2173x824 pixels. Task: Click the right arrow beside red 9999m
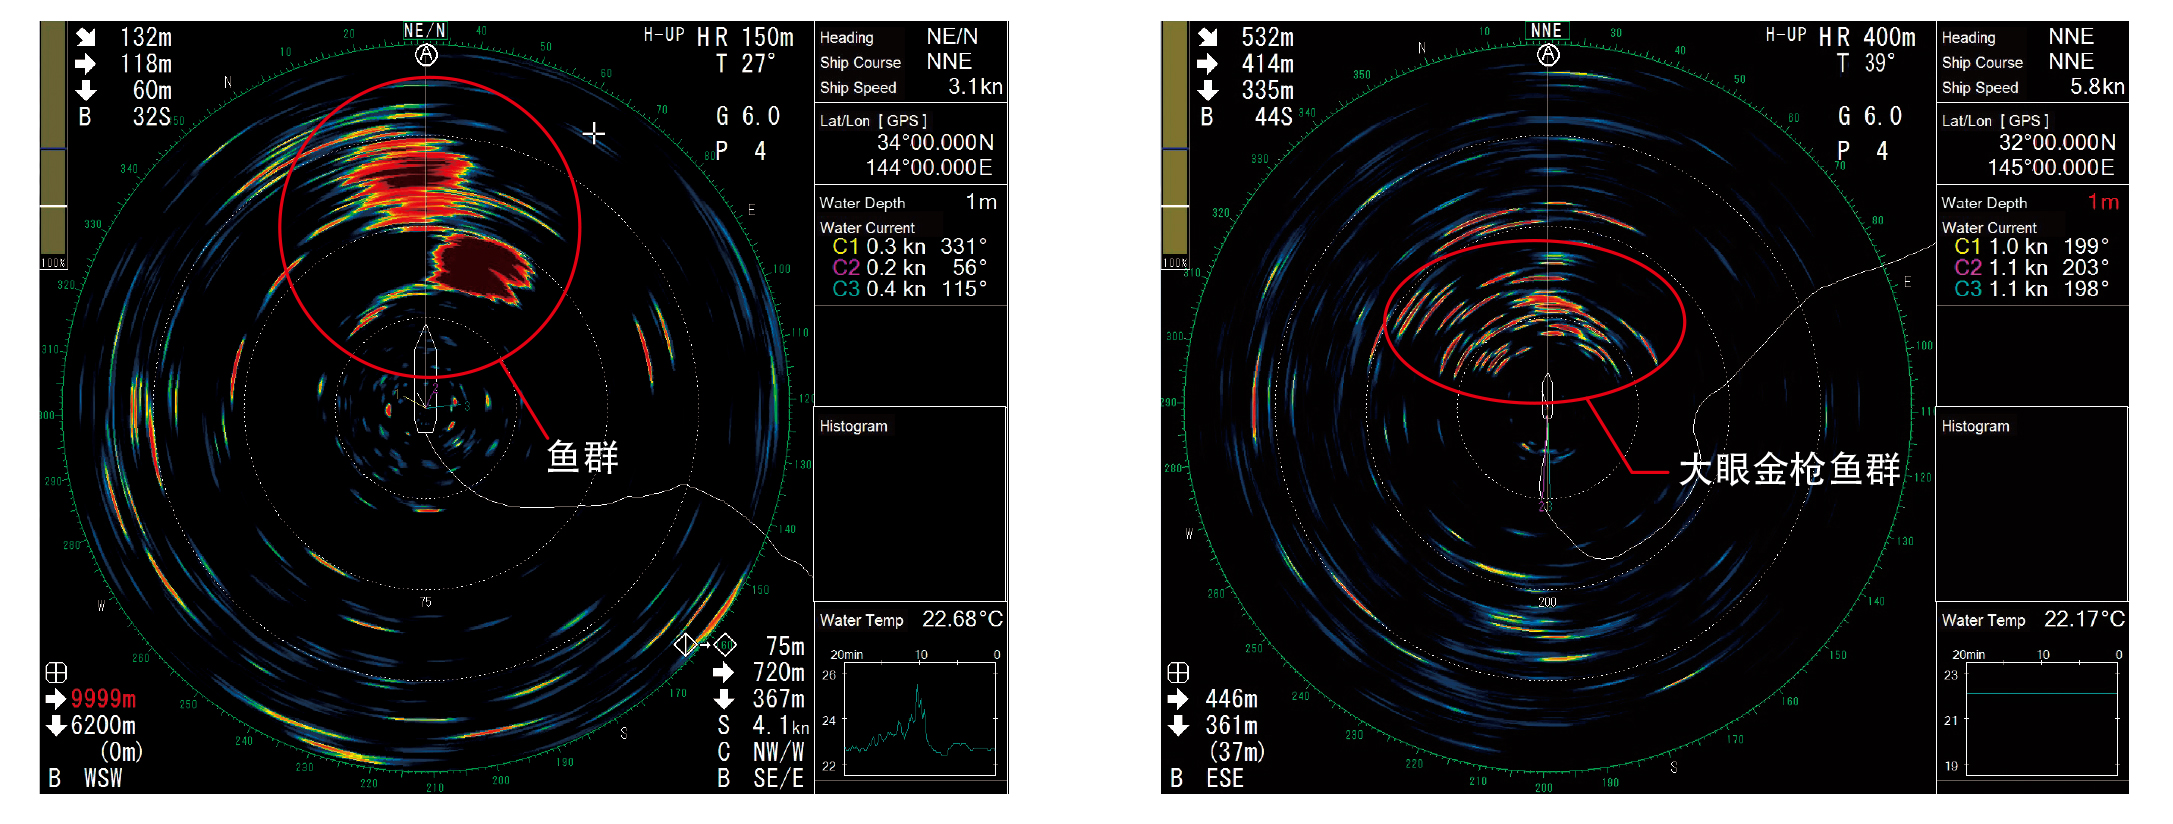[x=56, y=699]
